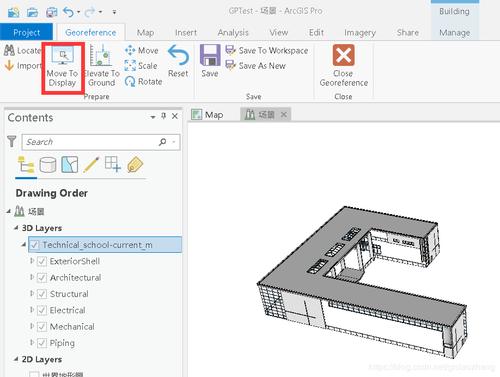The height and width of the screenshot is (377, 500).
Task: Expand the Structural layer
Action: click(x=32, y=293)
